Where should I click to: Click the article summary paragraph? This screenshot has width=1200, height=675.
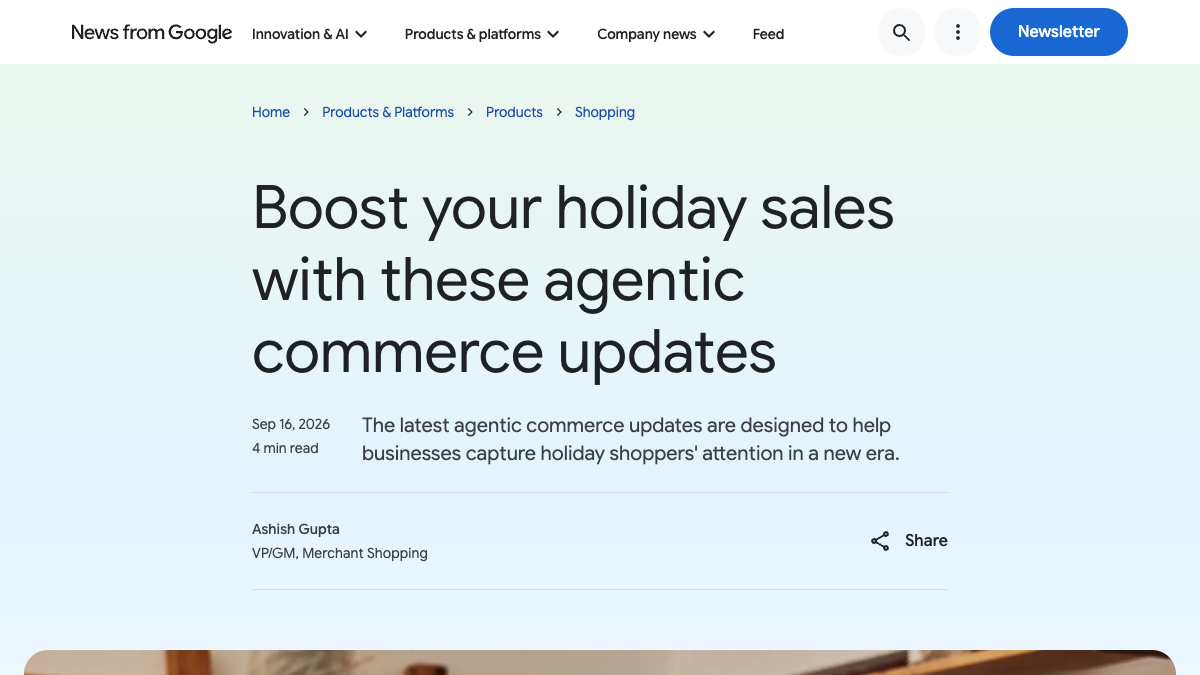point(631,439)
